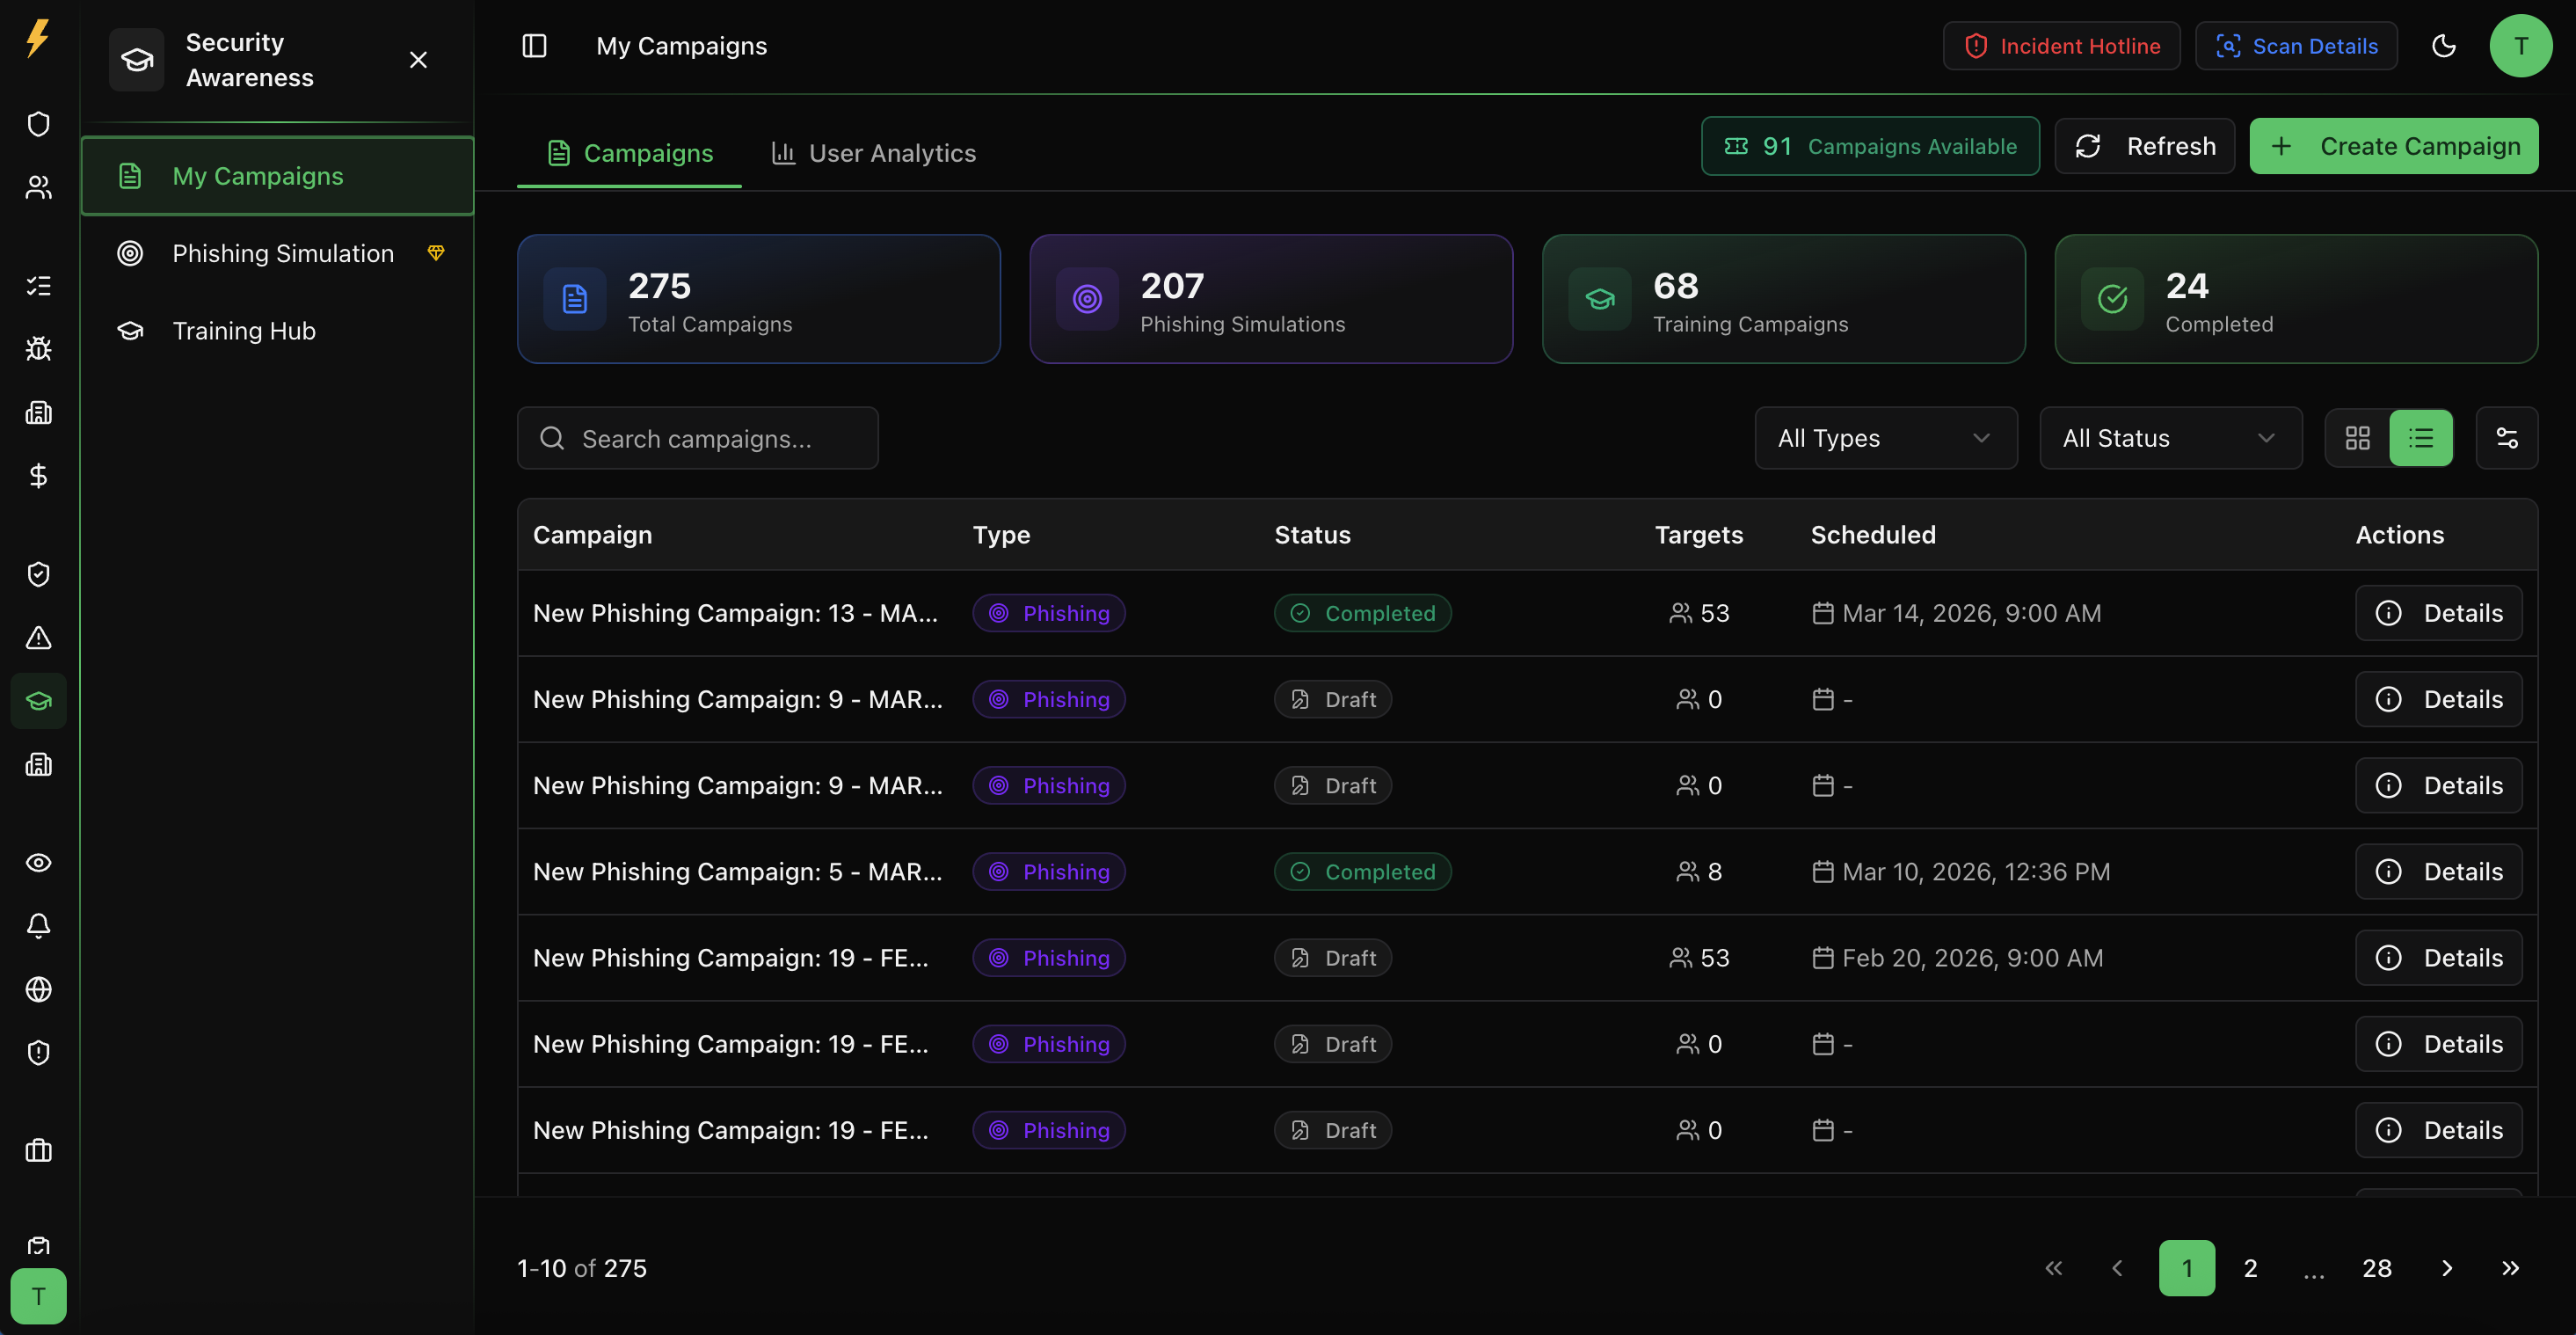Click the Create Campaign button
The height and width of the screenshot is (1335, 2576).
(x=2393, y=146)
